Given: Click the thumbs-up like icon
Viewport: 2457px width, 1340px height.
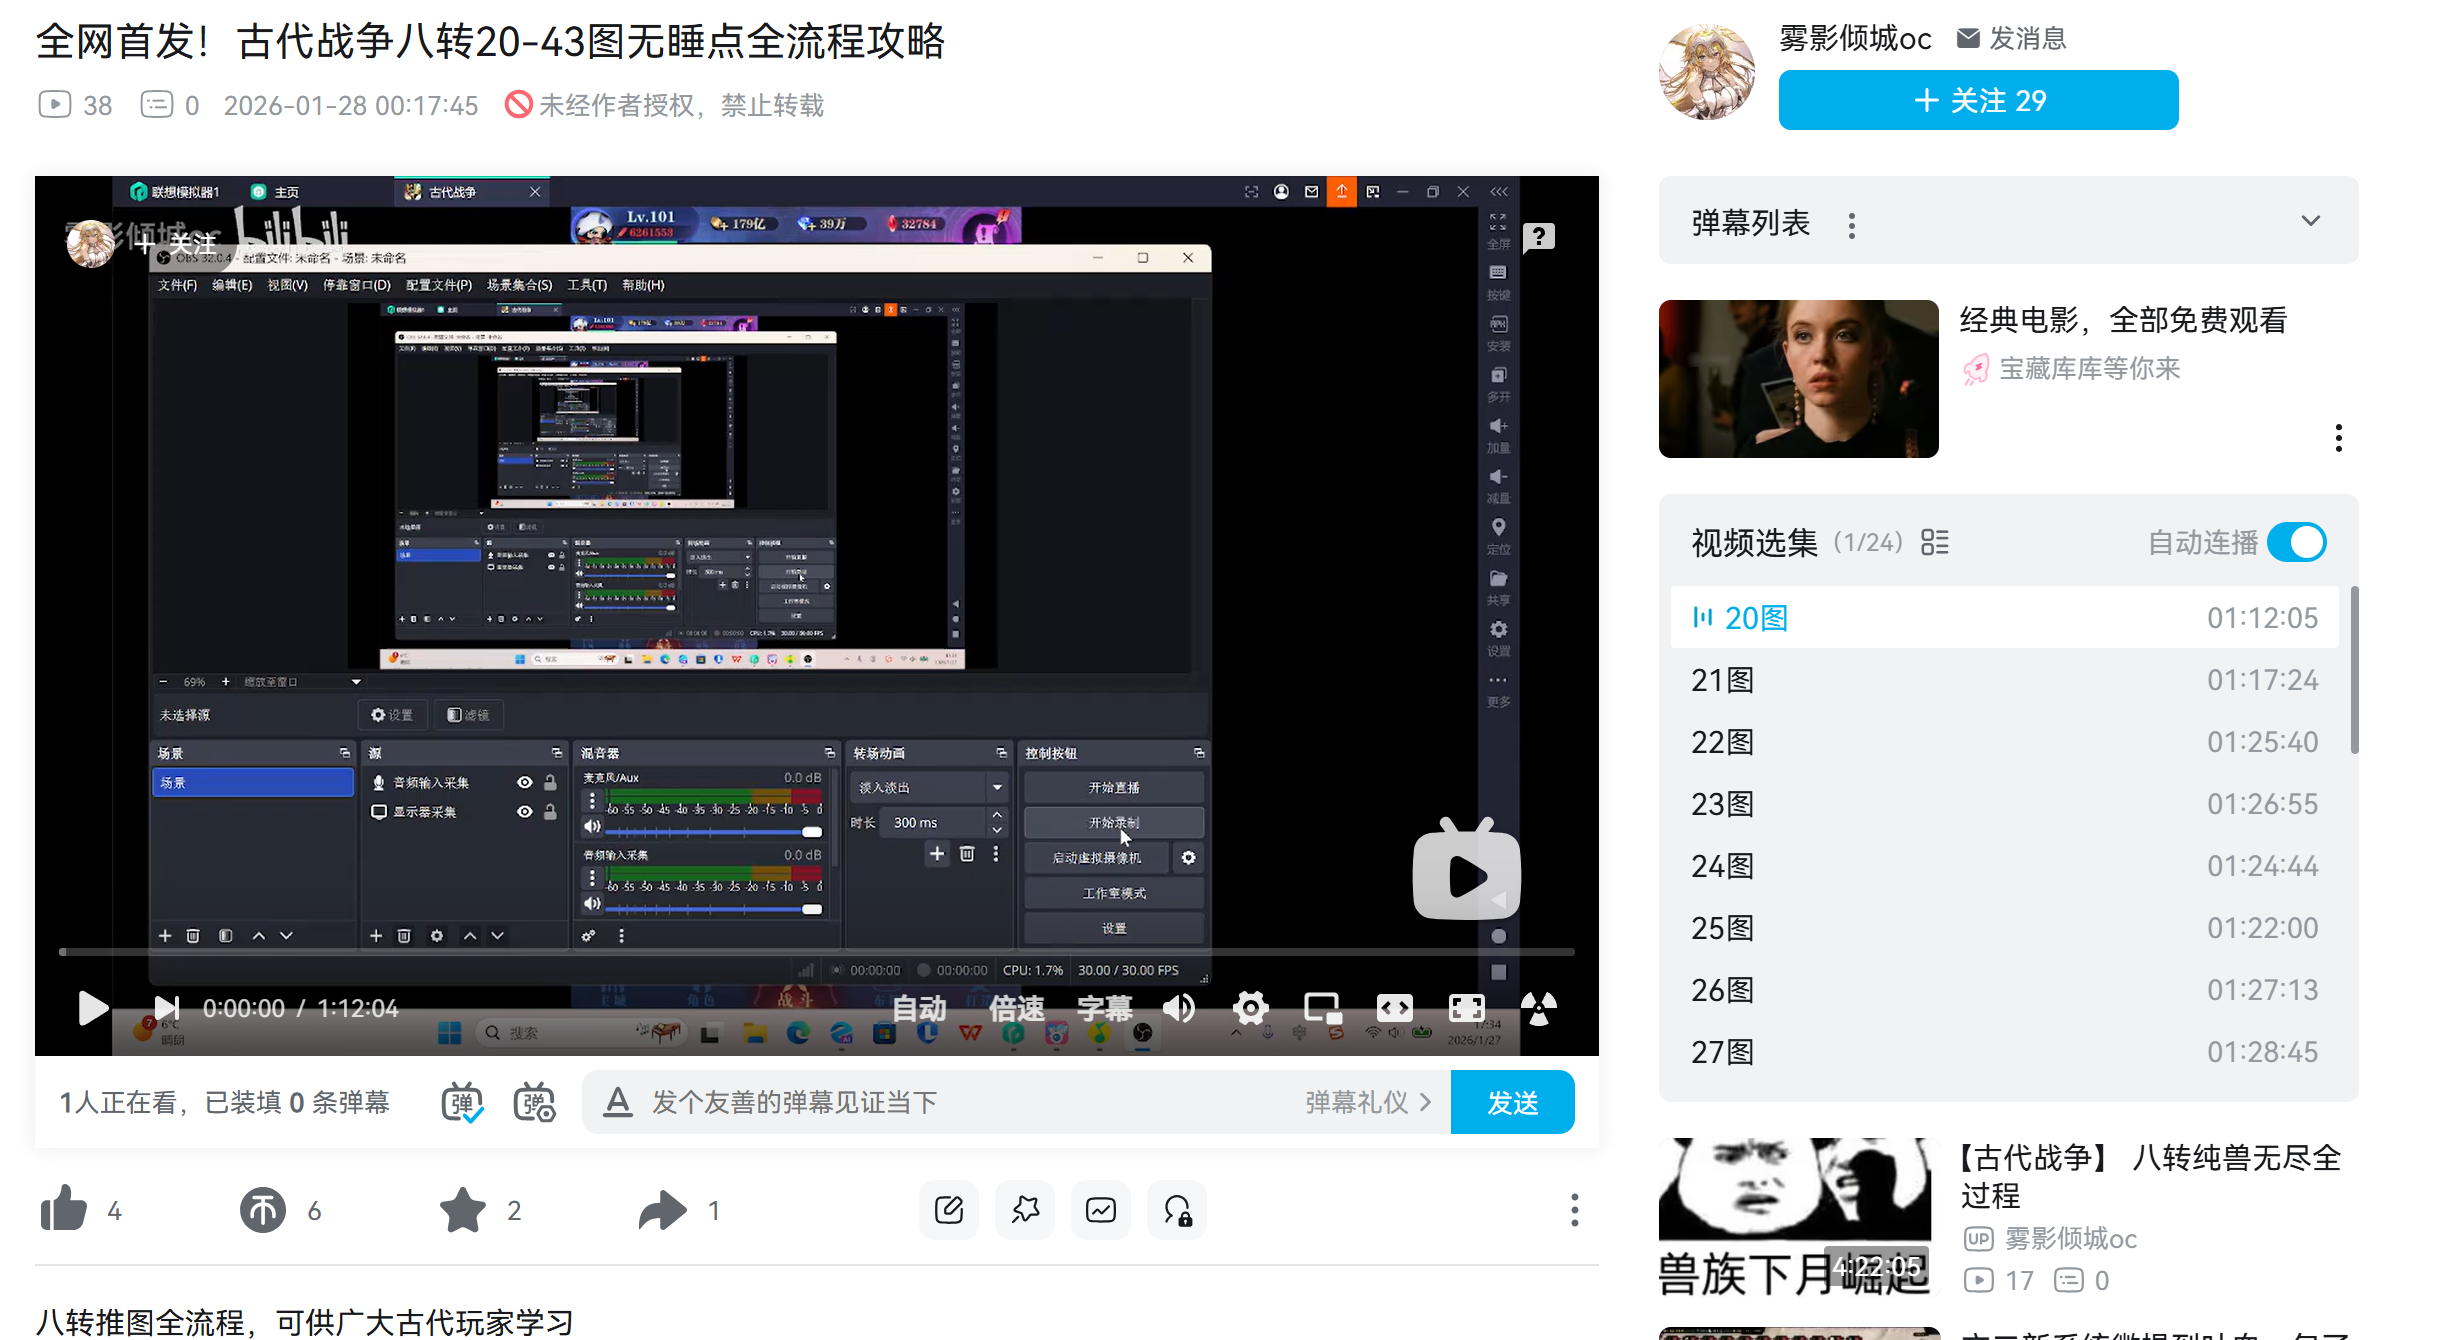Looking at the screenshot, I should [x=64, y=1210].
